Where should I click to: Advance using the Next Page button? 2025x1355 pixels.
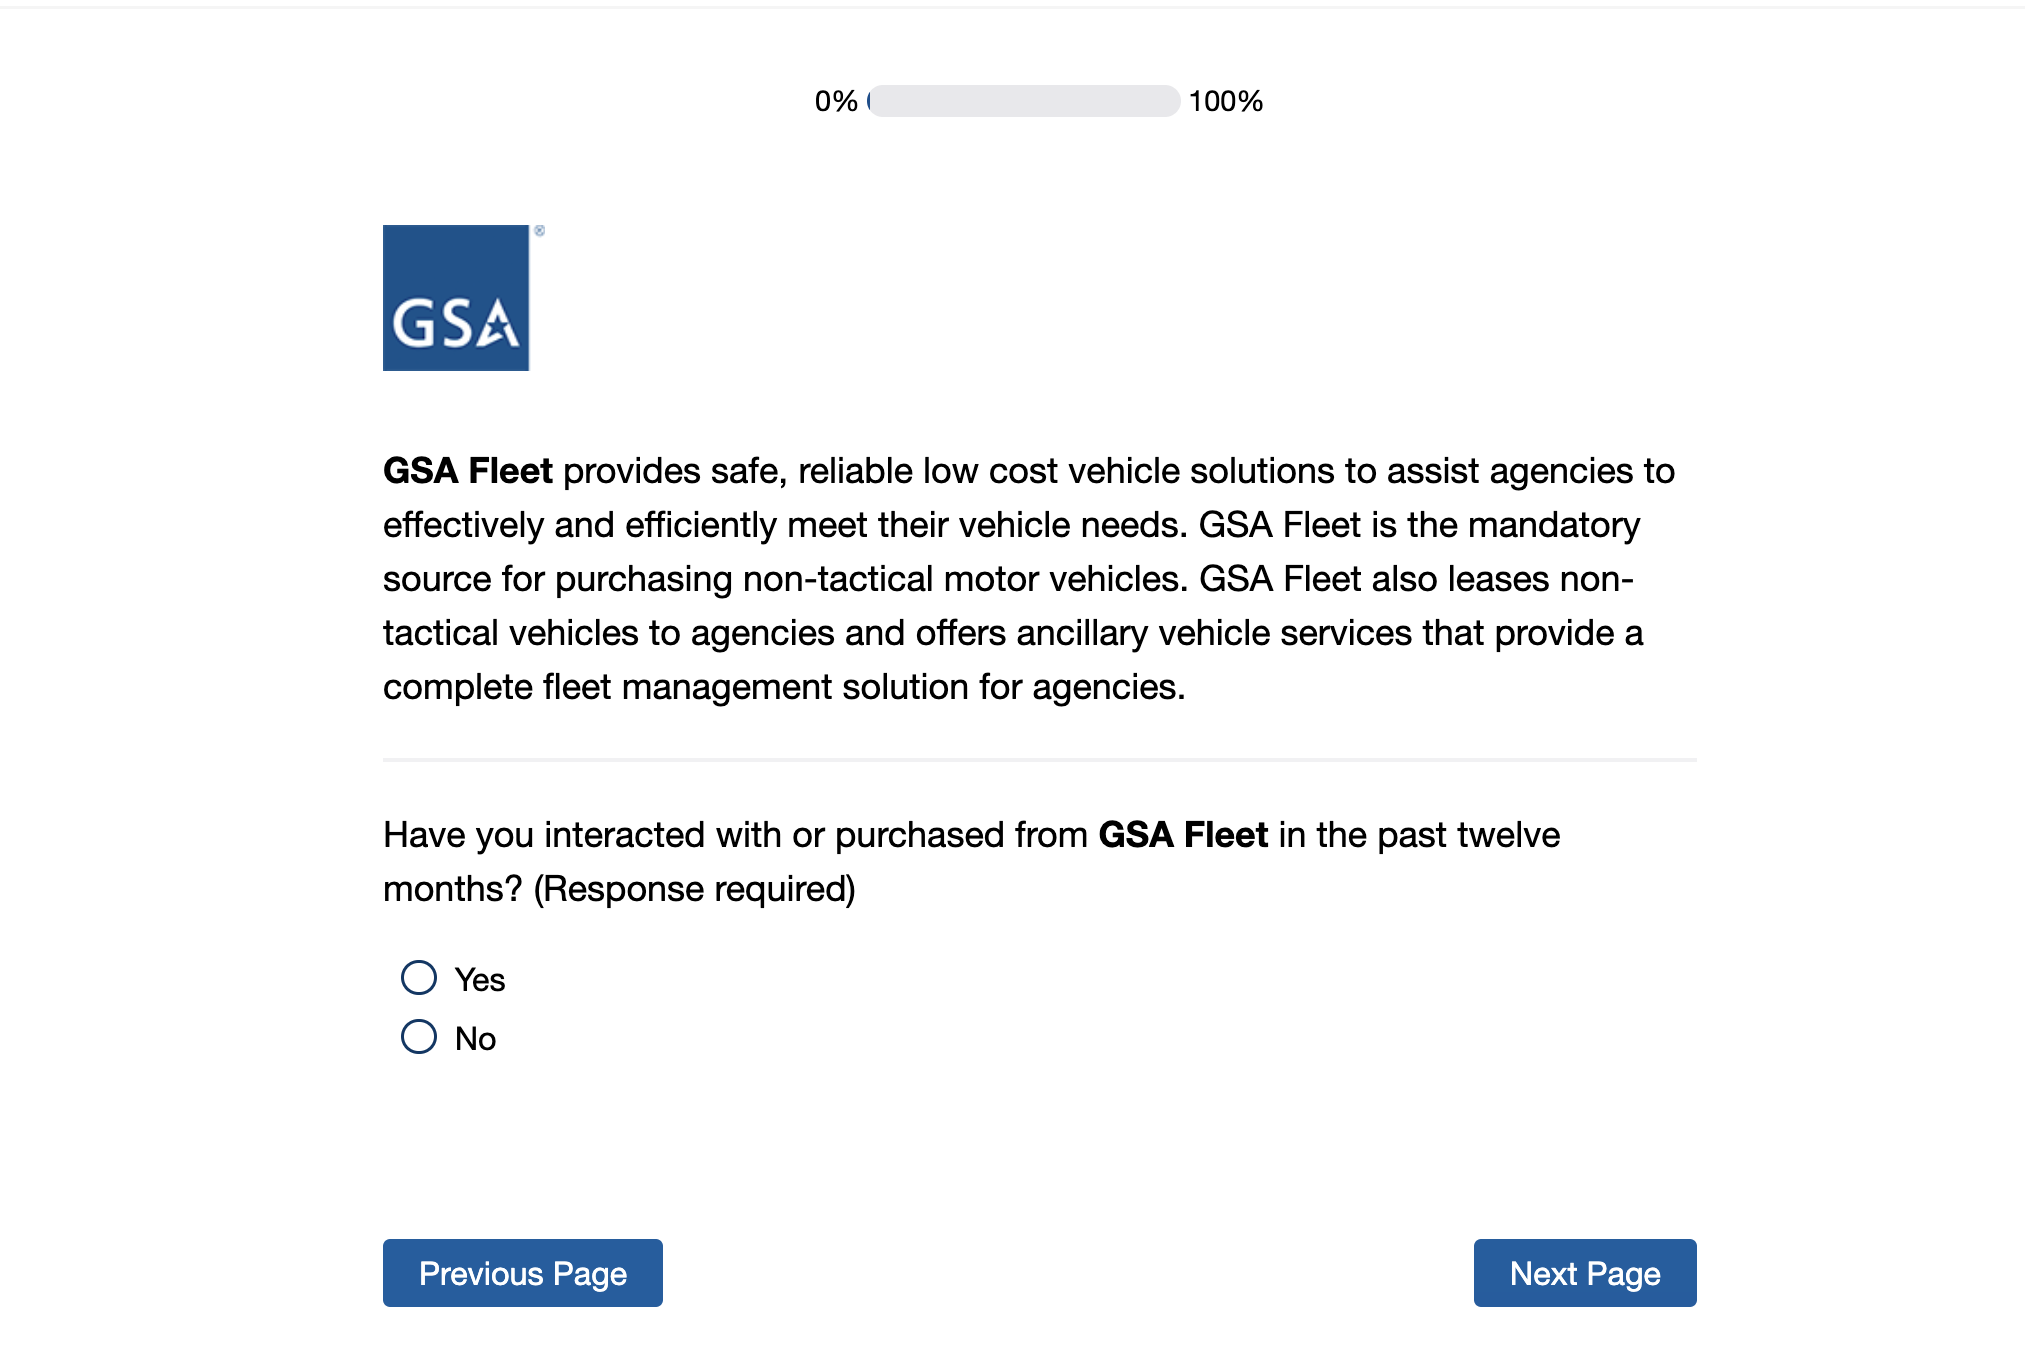pos(1584,1273)
